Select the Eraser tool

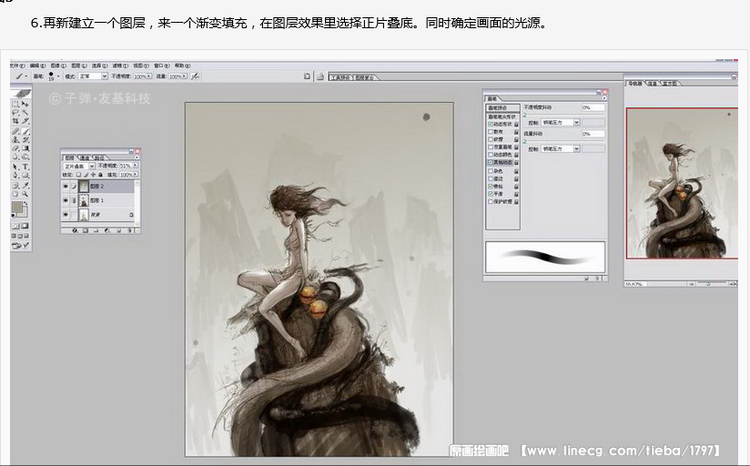point(16,148)
